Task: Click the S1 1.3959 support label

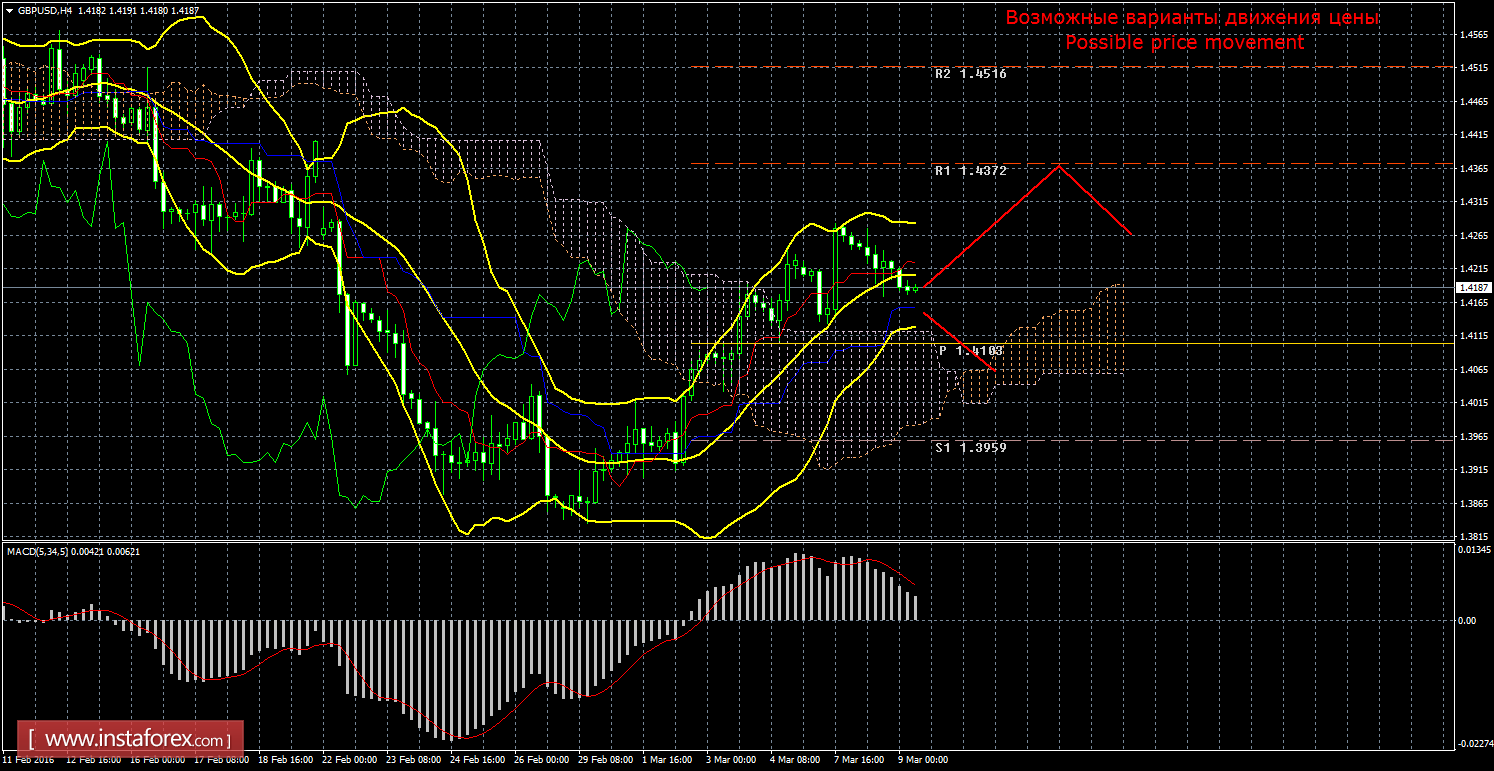Action: [970, 448]
